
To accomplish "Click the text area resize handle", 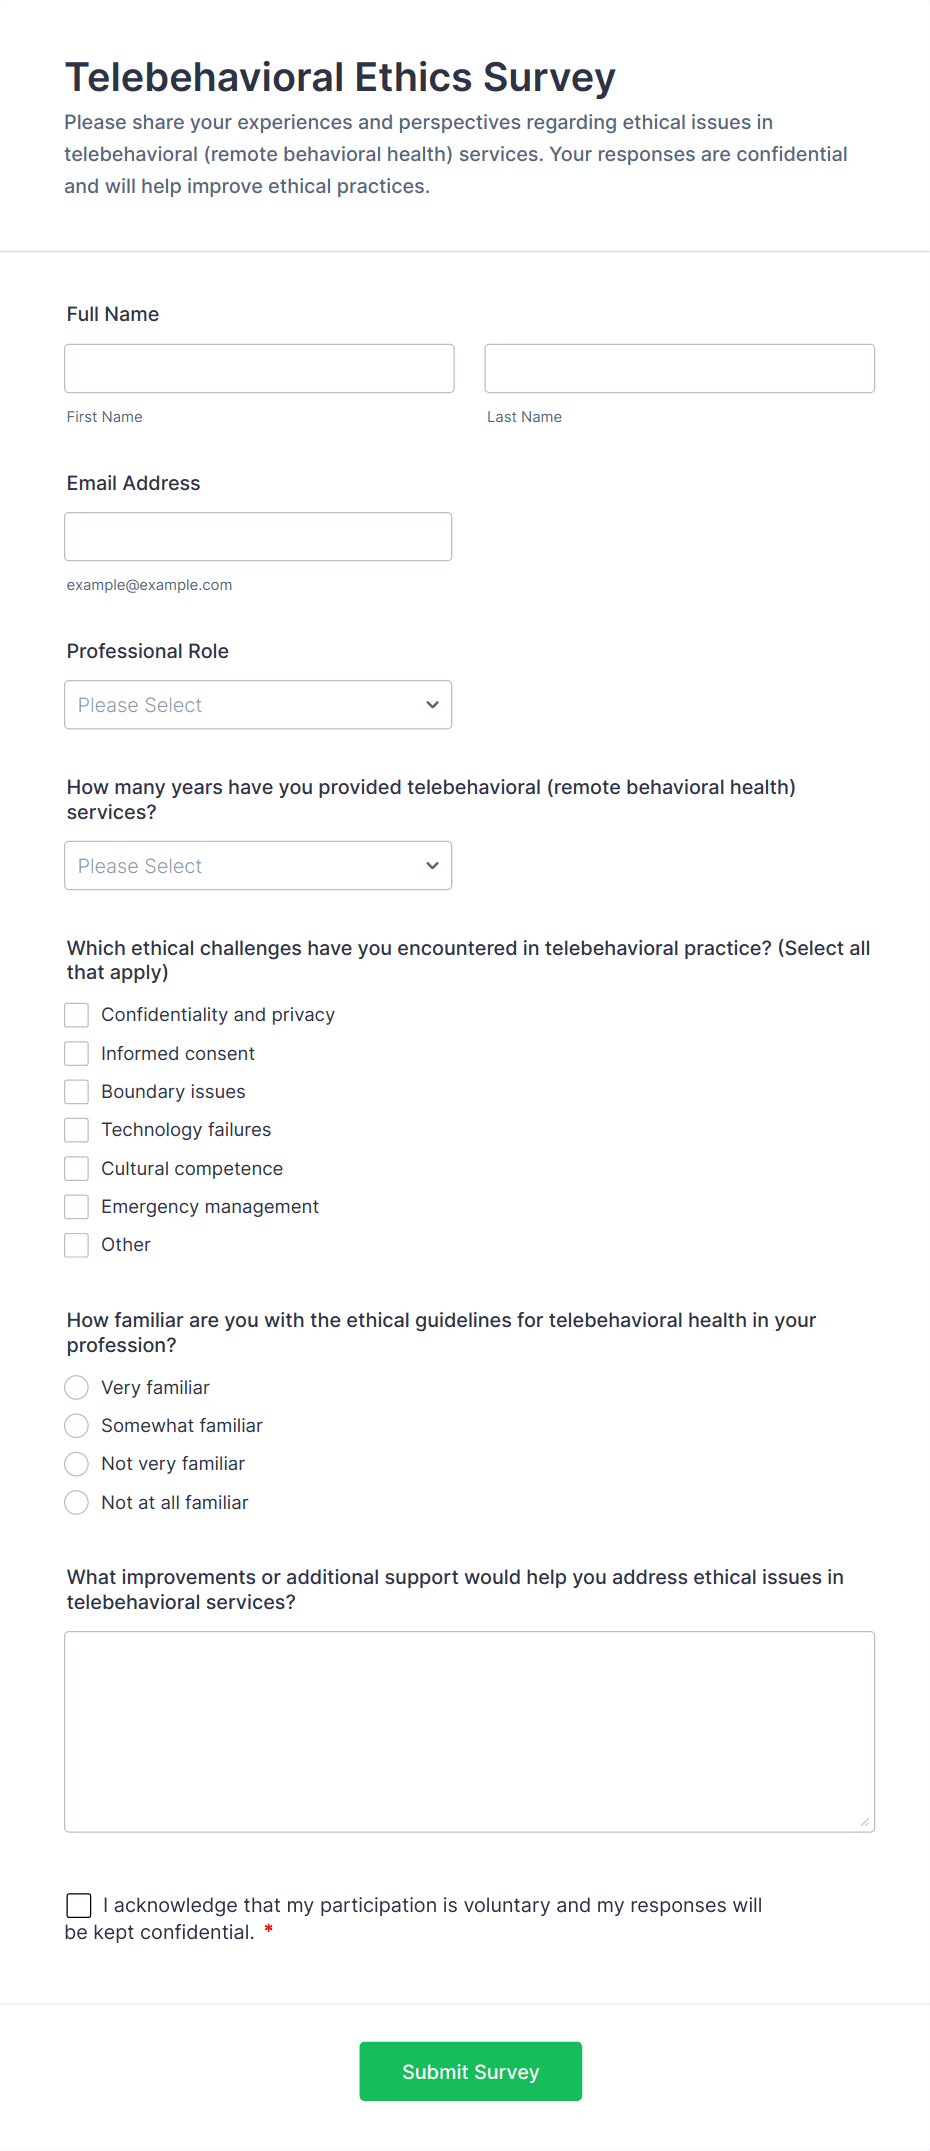I will (x=865, y=1822).
